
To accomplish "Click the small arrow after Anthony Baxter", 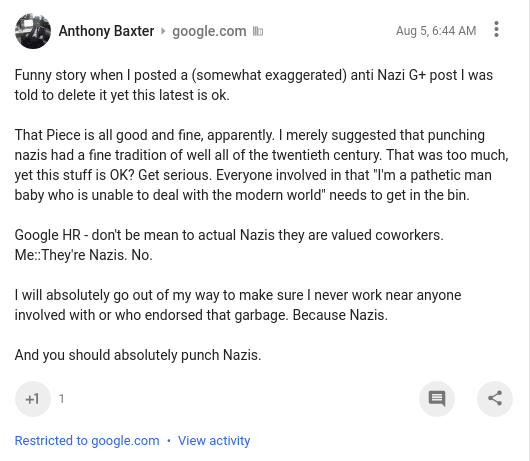I will [163, 31].
